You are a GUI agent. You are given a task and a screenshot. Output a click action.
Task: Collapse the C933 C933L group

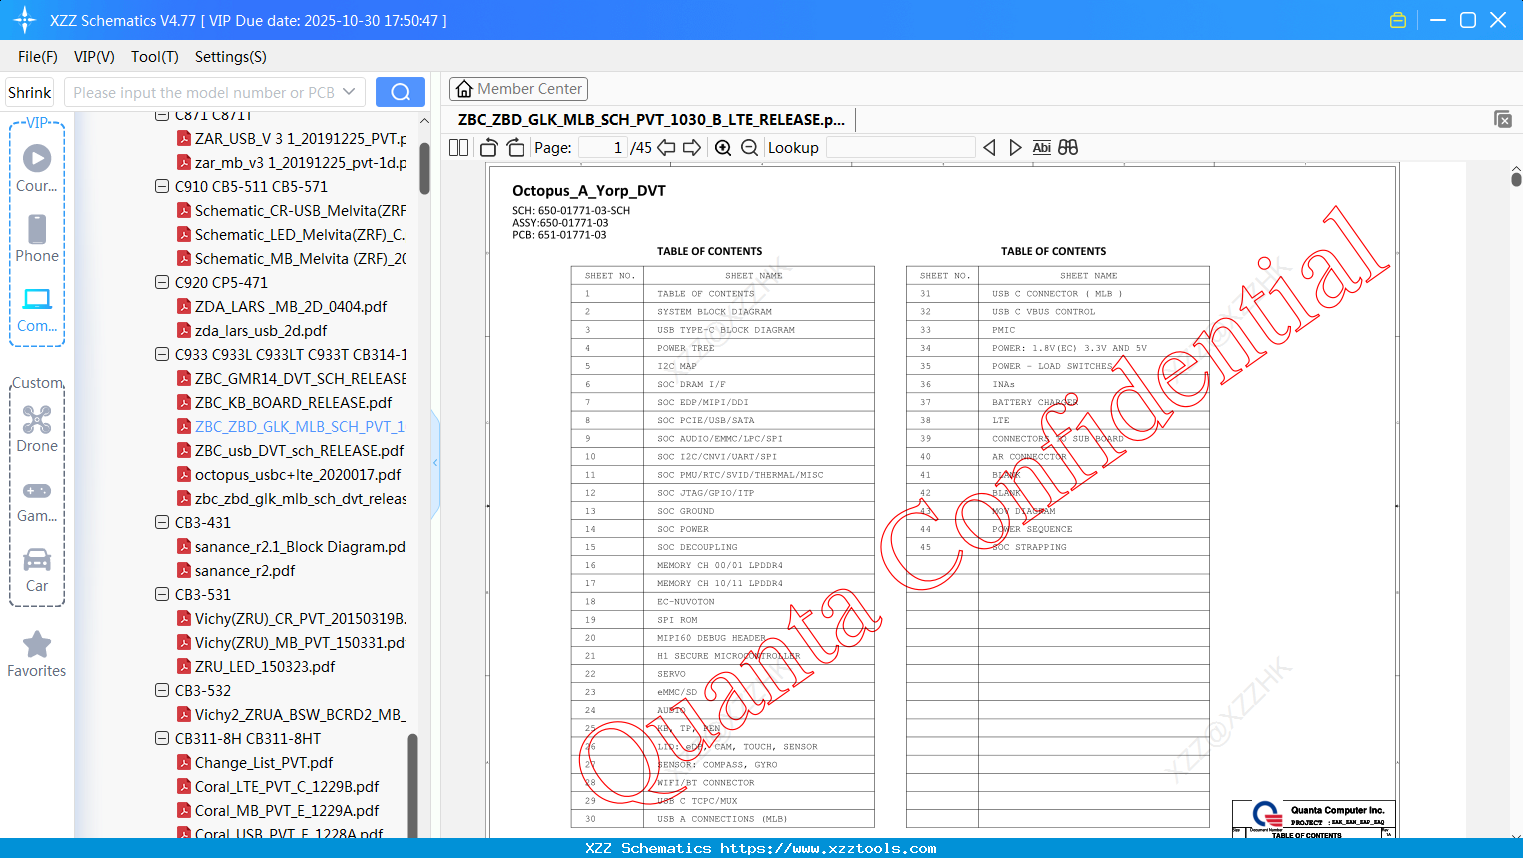pyautogui.click(x=162, y=354)
